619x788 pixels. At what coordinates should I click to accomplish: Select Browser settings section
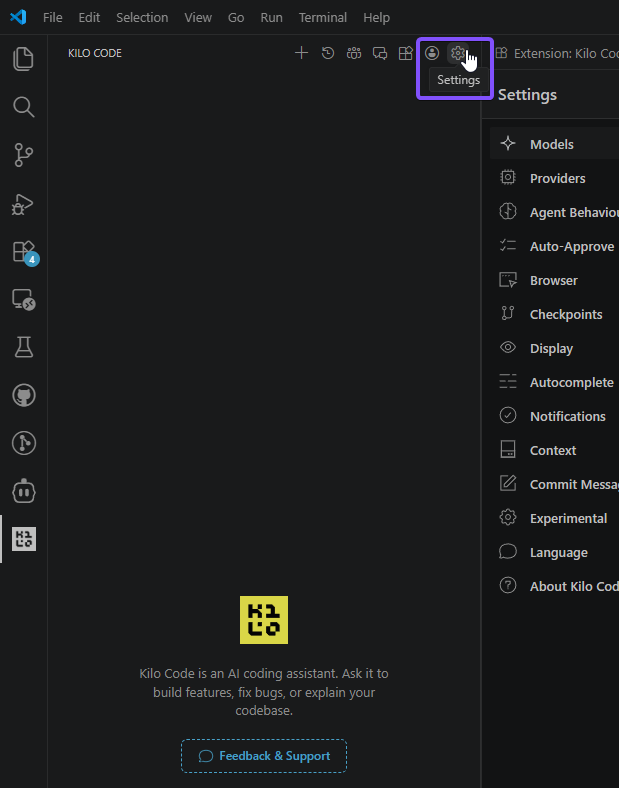pos(555,280)
